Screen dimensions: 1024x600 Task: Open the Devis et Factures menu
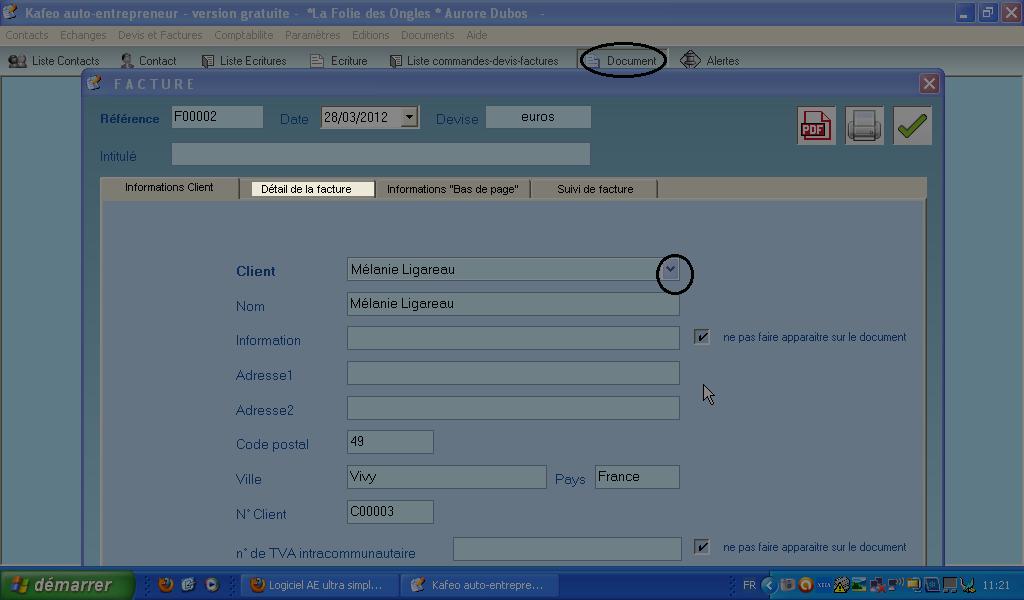(160, 35)
